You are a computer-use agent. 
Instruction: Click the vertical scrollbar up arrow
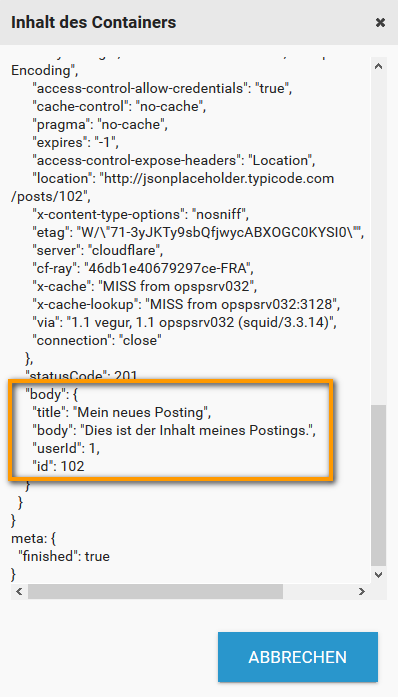378,67
